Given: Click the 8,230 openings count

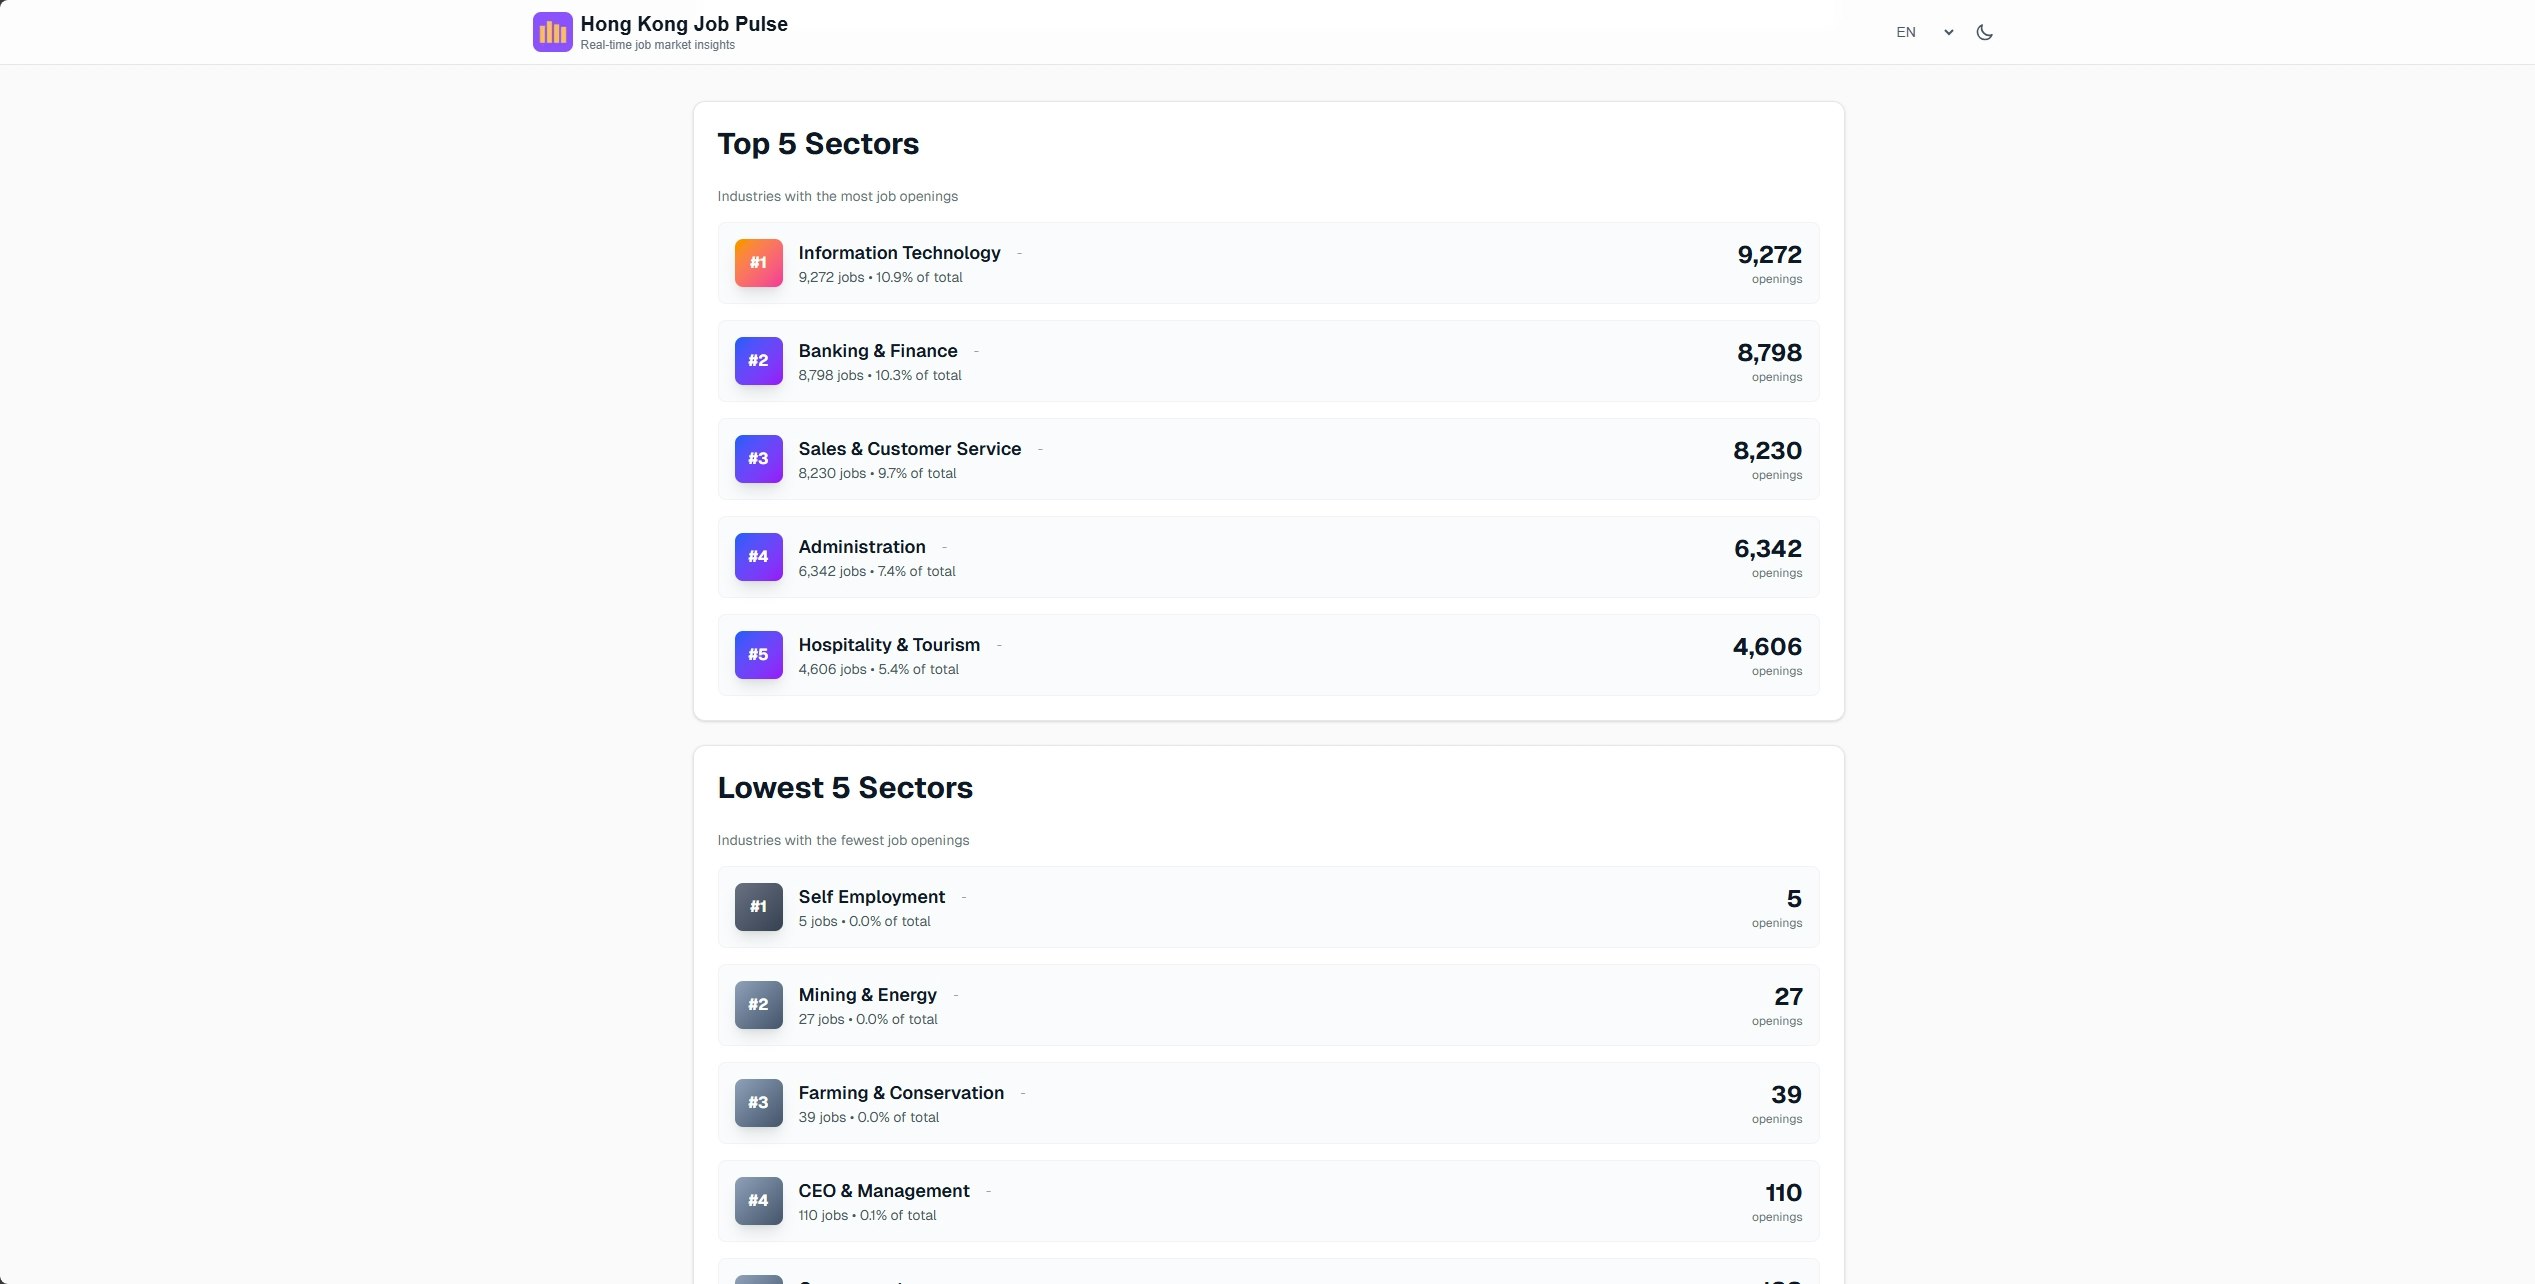Looking at the screenshot, I should (1767, 451).
